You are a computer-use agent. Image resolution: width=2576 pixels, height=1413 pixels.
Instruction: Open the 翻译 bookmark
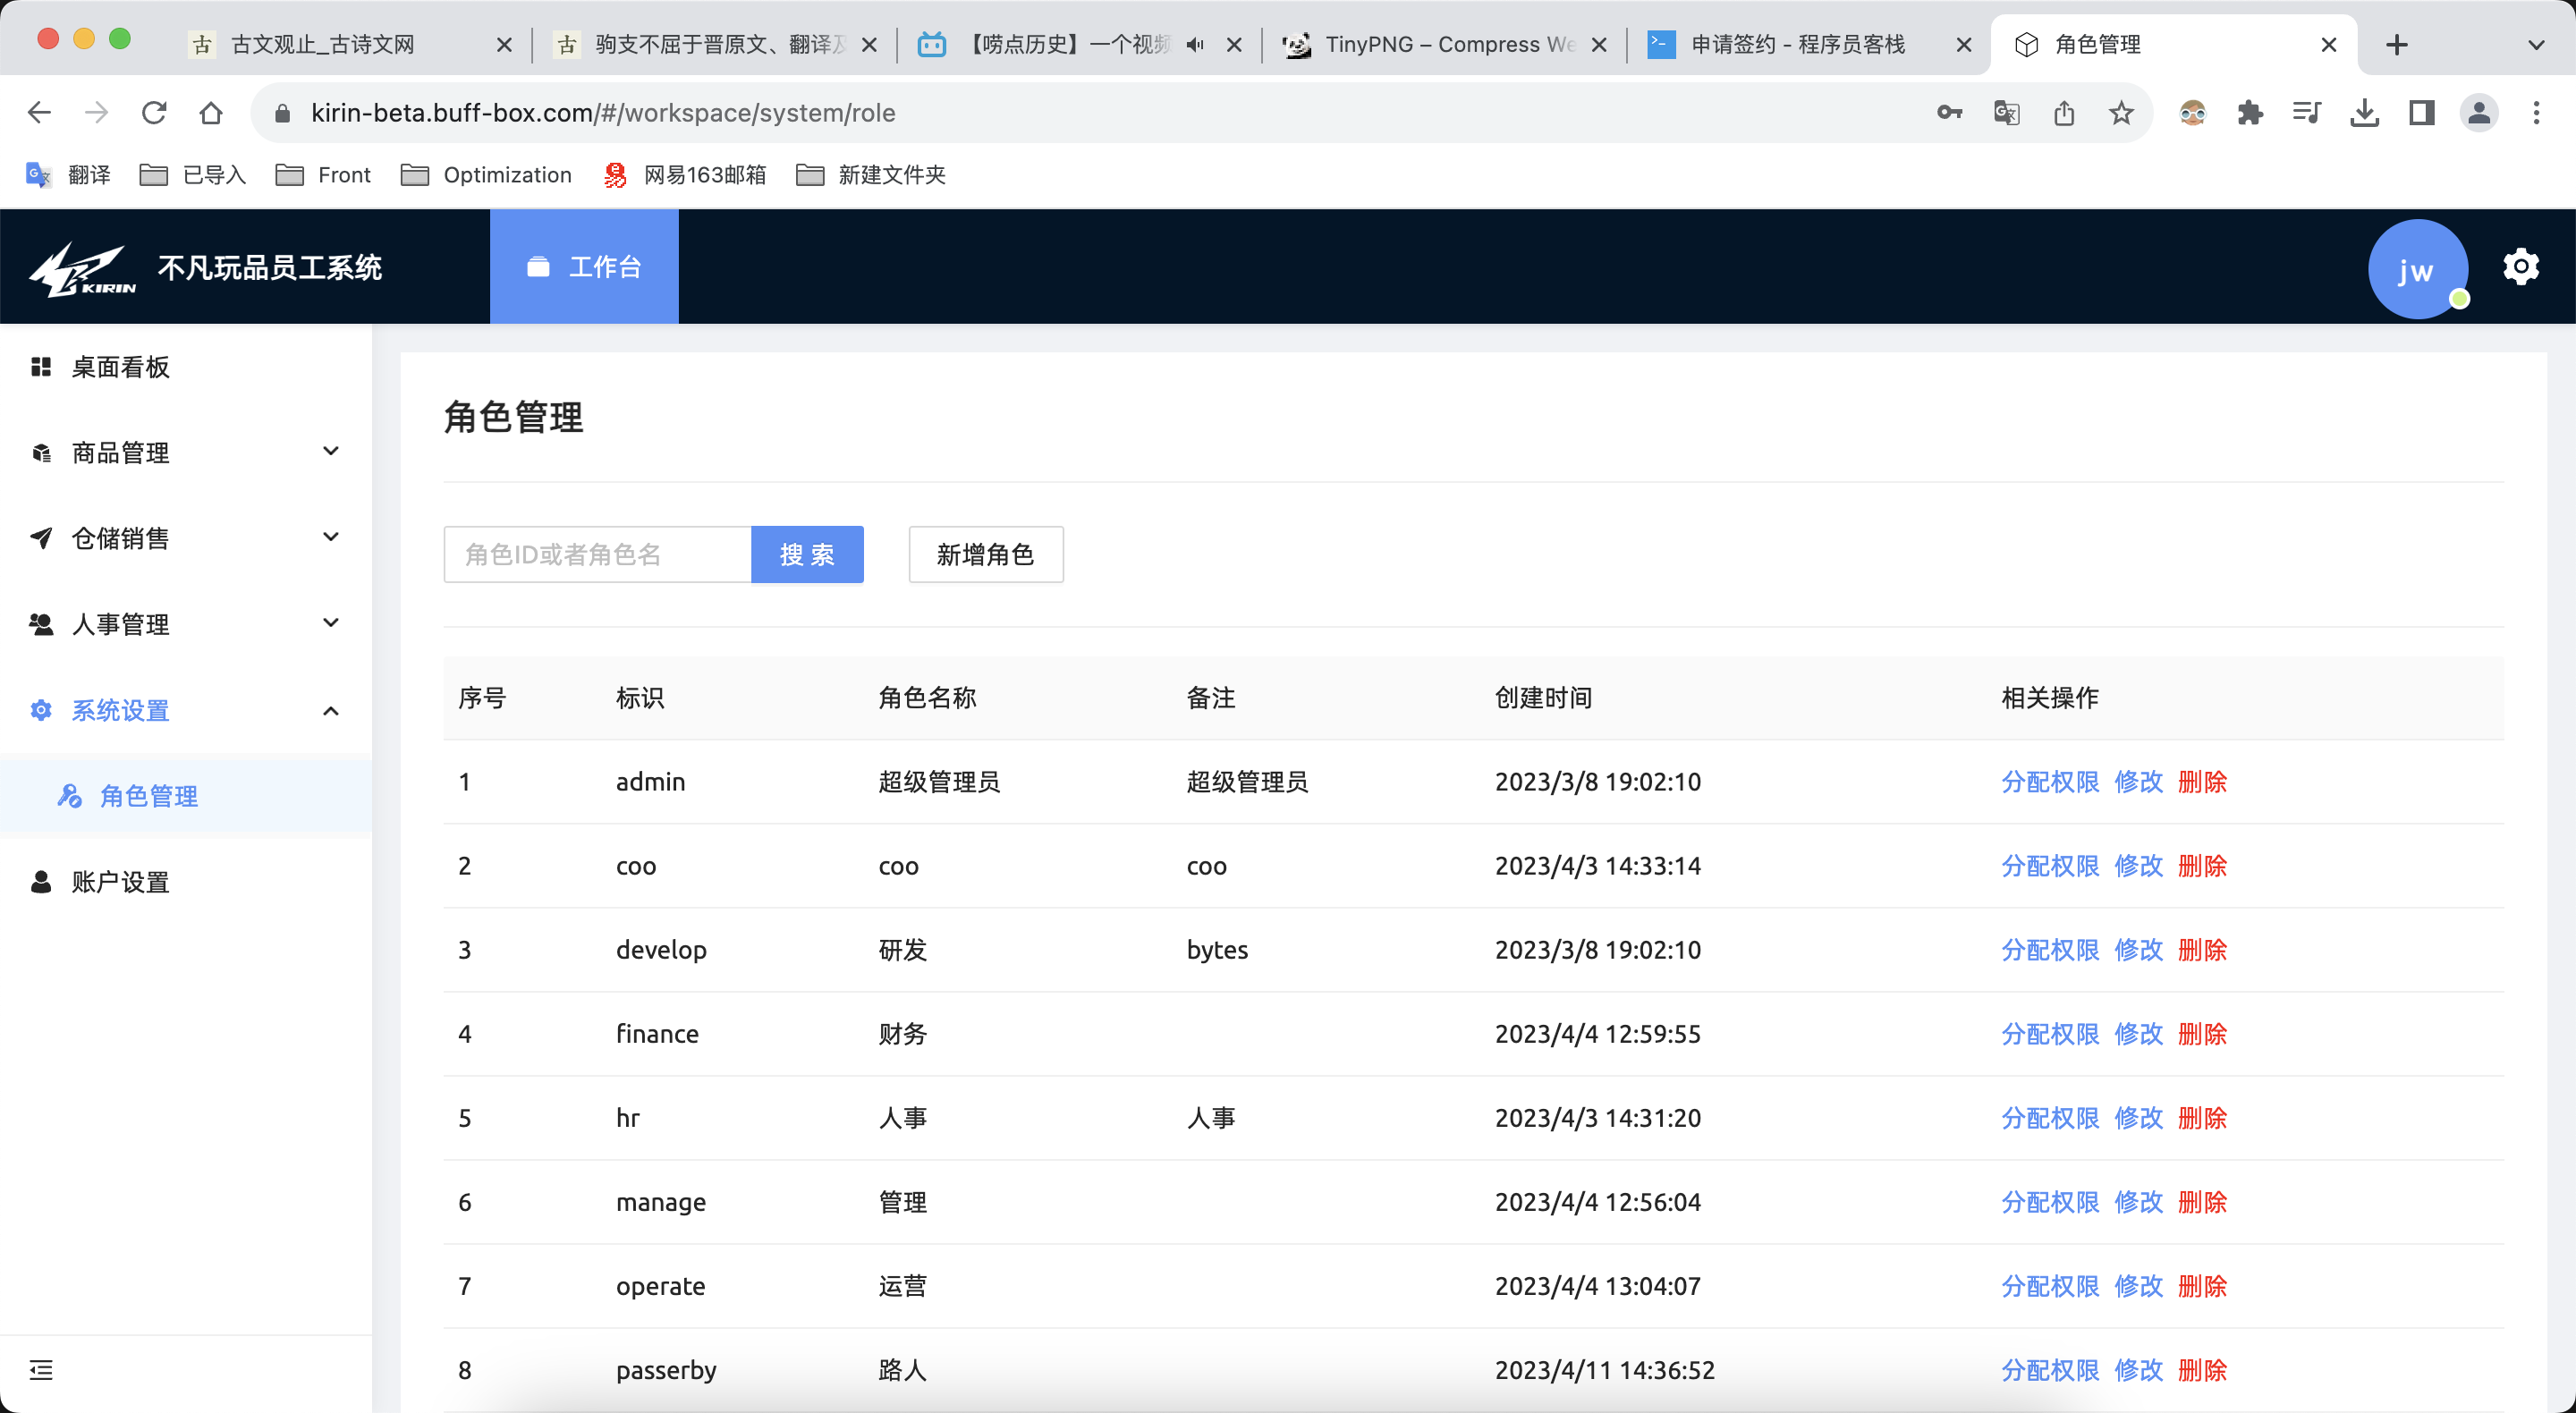click(68, 175)
